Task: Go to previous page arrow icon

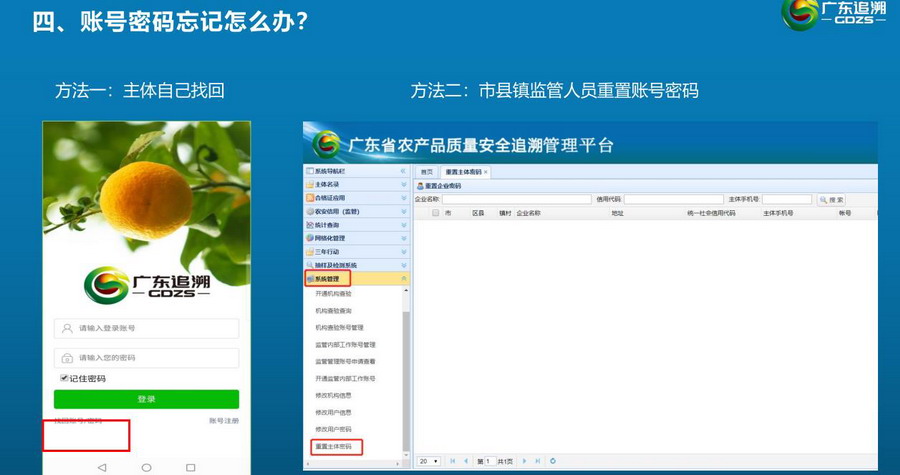Action: click(466, 461)
